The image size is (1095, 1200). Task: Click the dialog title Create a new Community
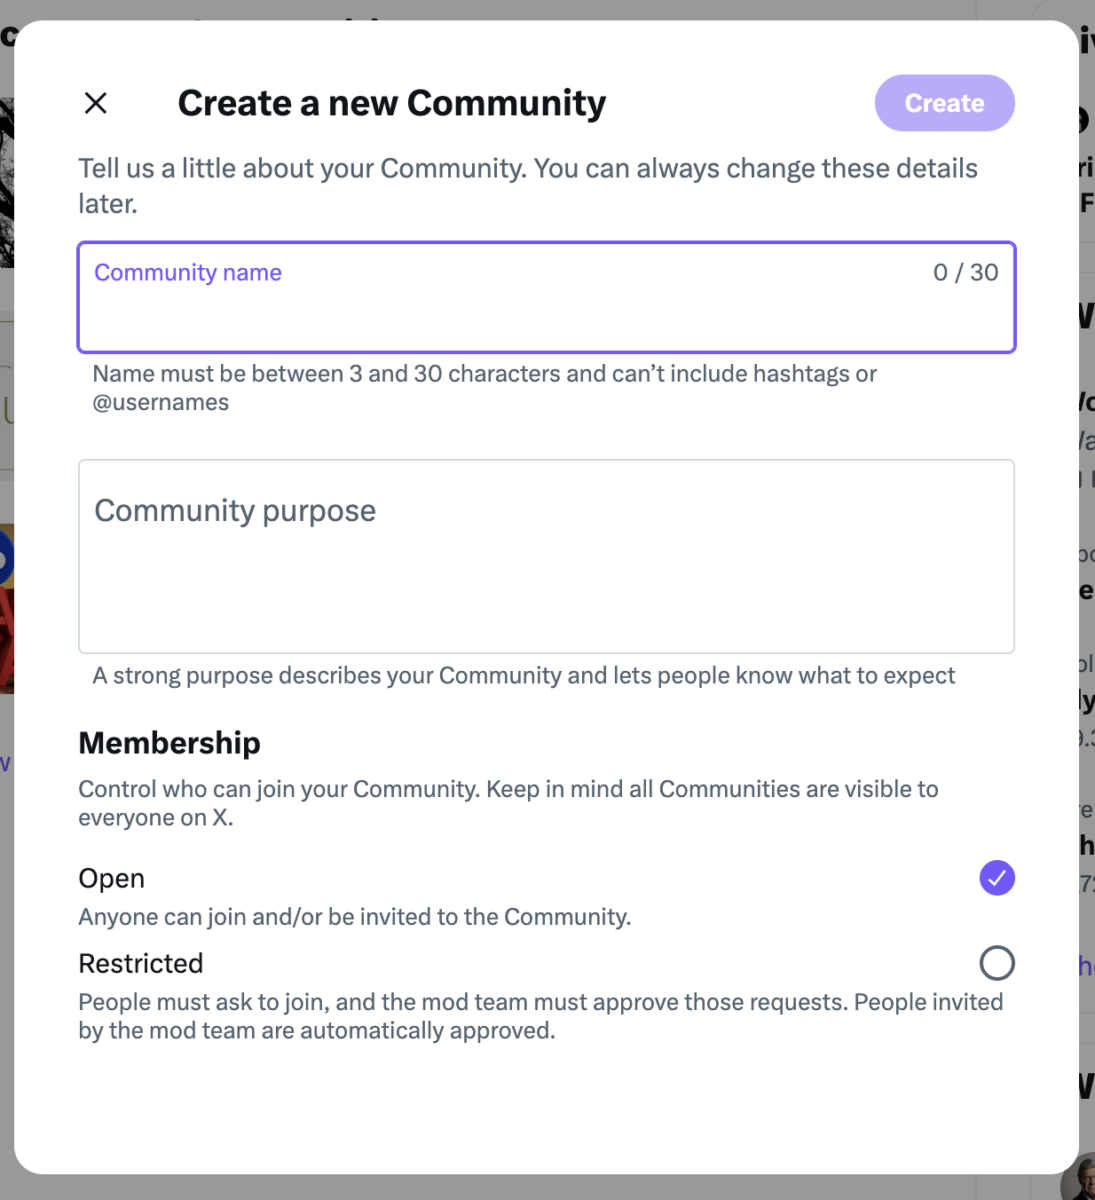click(391, 103)
